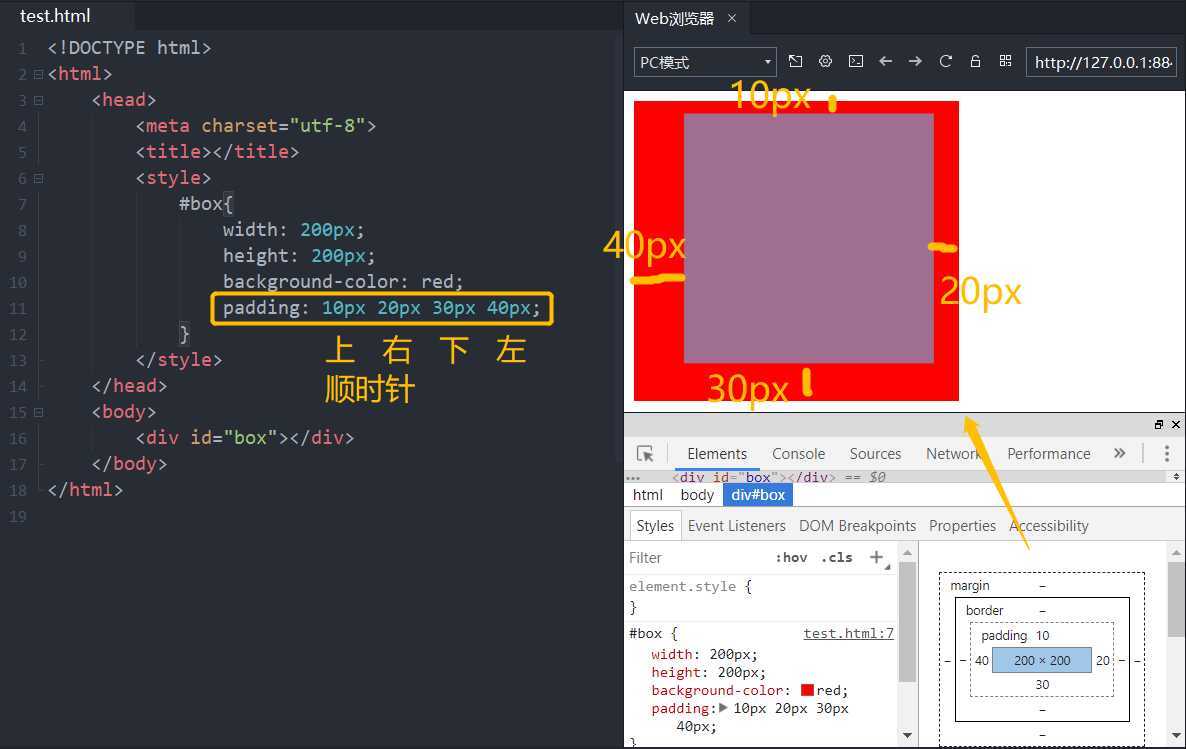The image size is (1186, 749).
Task: Open the Accessibility sidebar tab
Action: coord(1049,526)
